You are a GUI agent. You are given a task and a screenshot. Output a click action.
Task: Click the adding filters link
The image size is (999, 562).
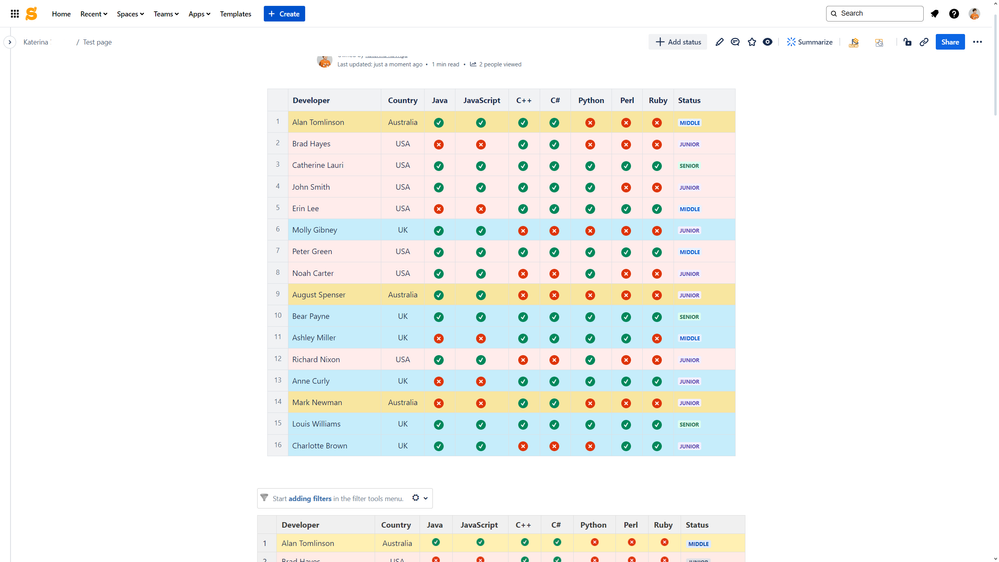pyautogui.click(x=310, y=498)
